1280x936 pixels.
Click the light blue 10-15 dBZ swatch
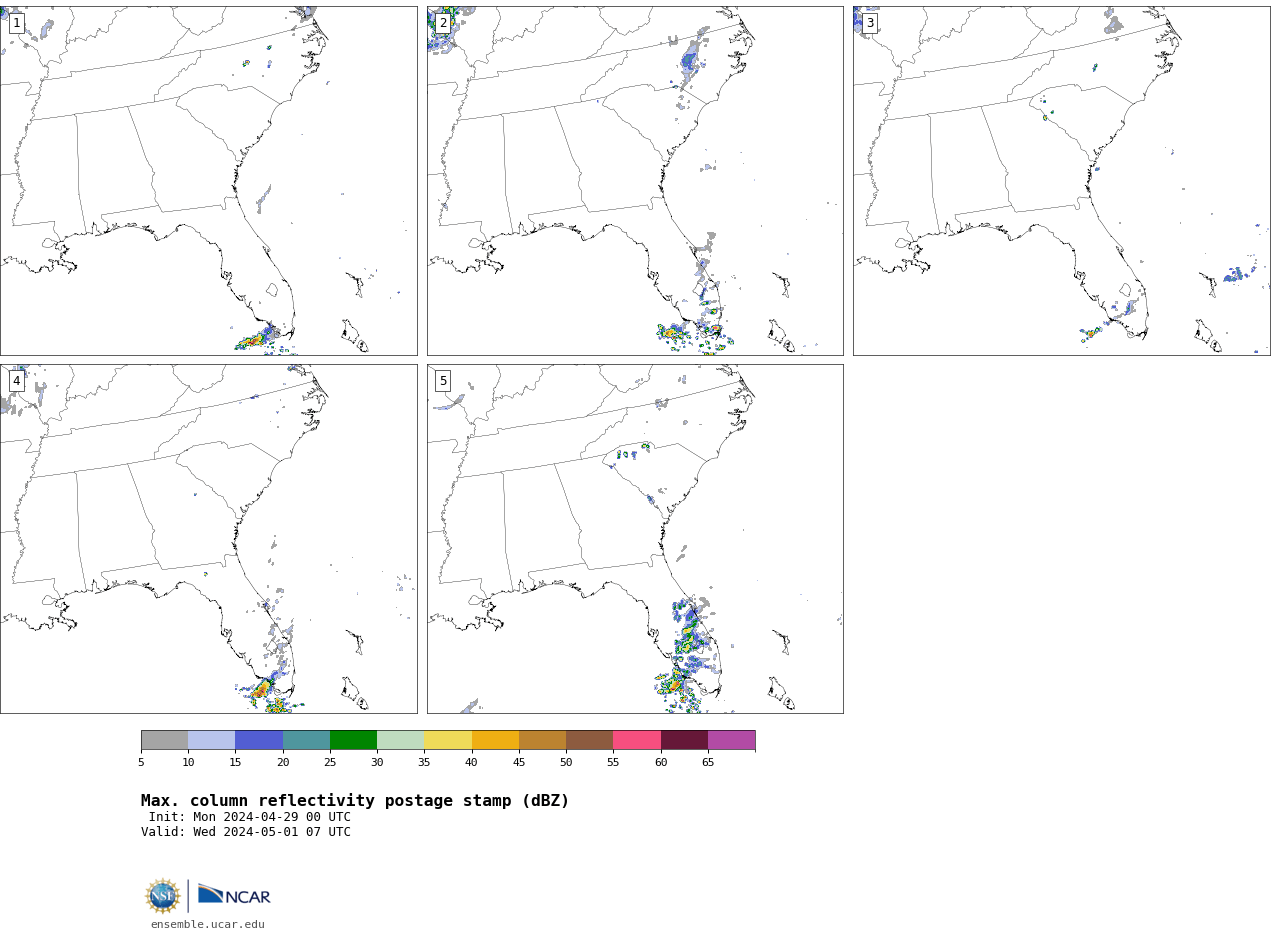tap(211, 740)
